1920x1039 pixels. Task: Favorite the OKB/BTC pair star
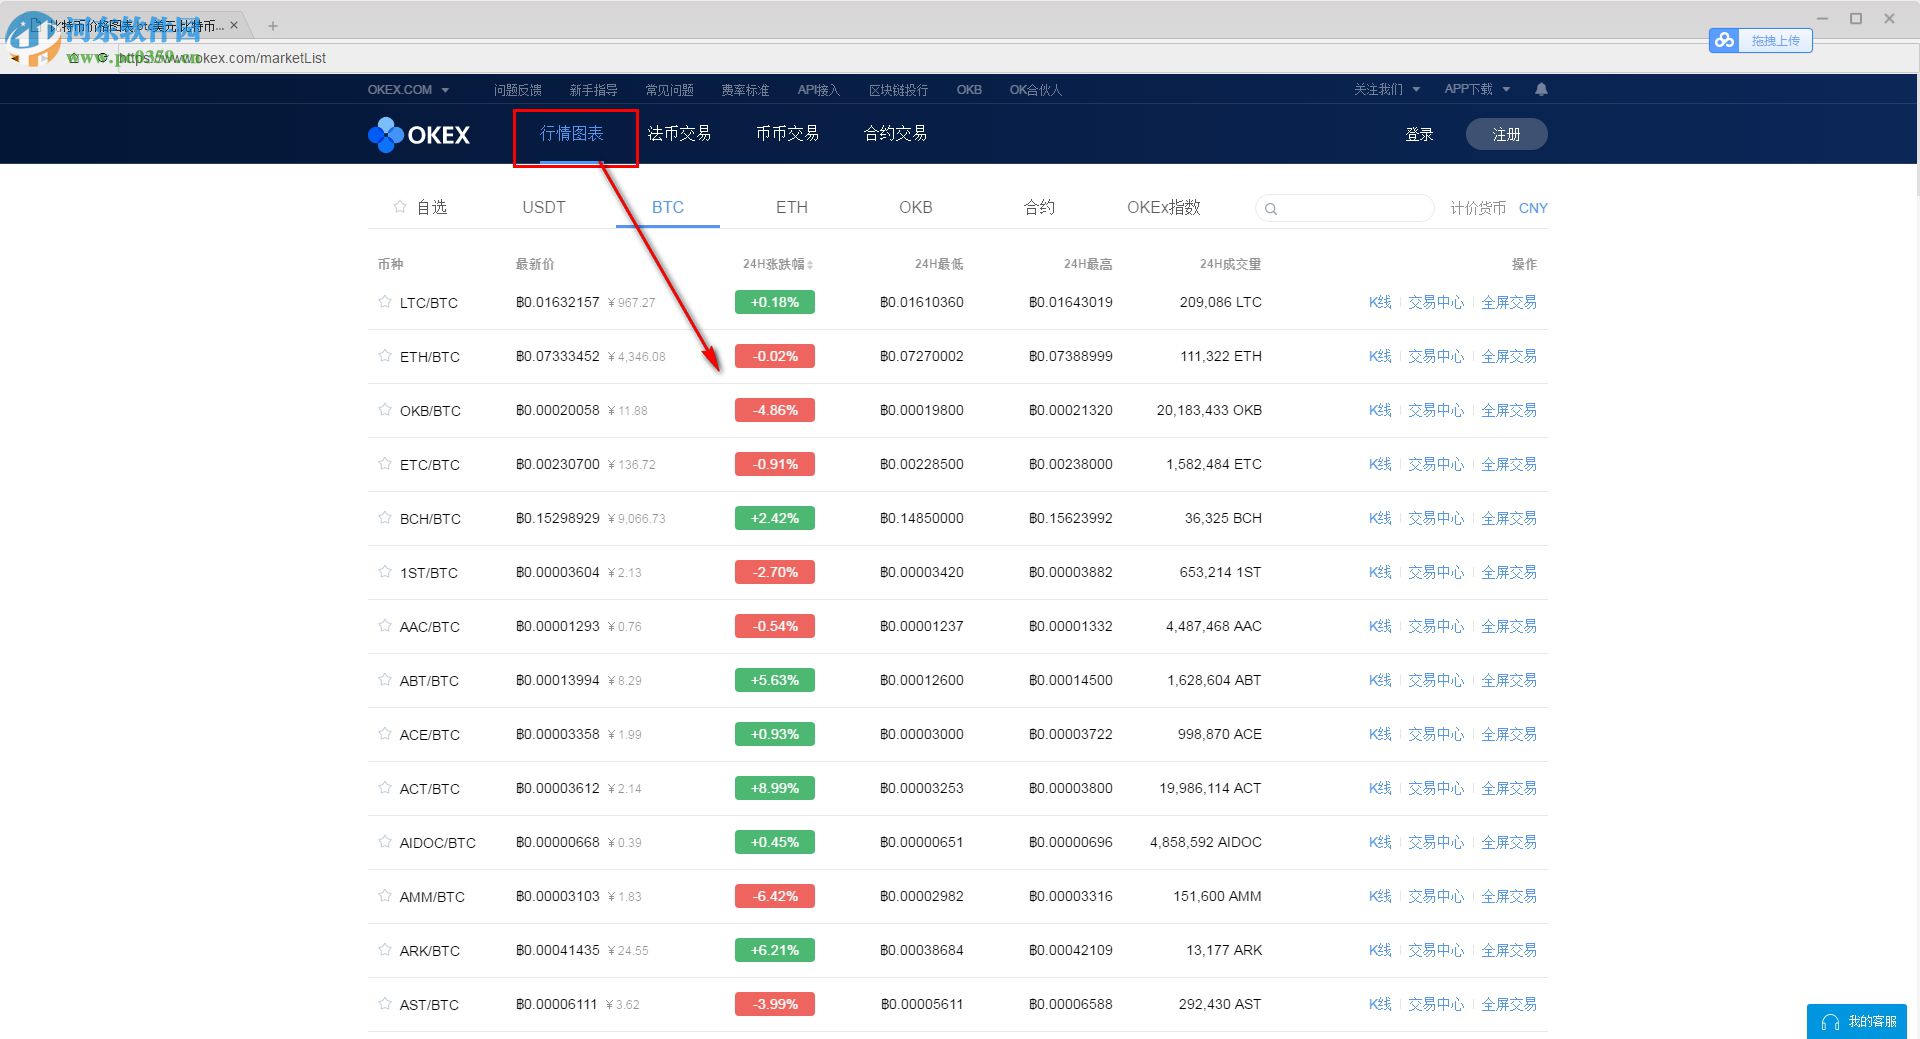(385, 410)
